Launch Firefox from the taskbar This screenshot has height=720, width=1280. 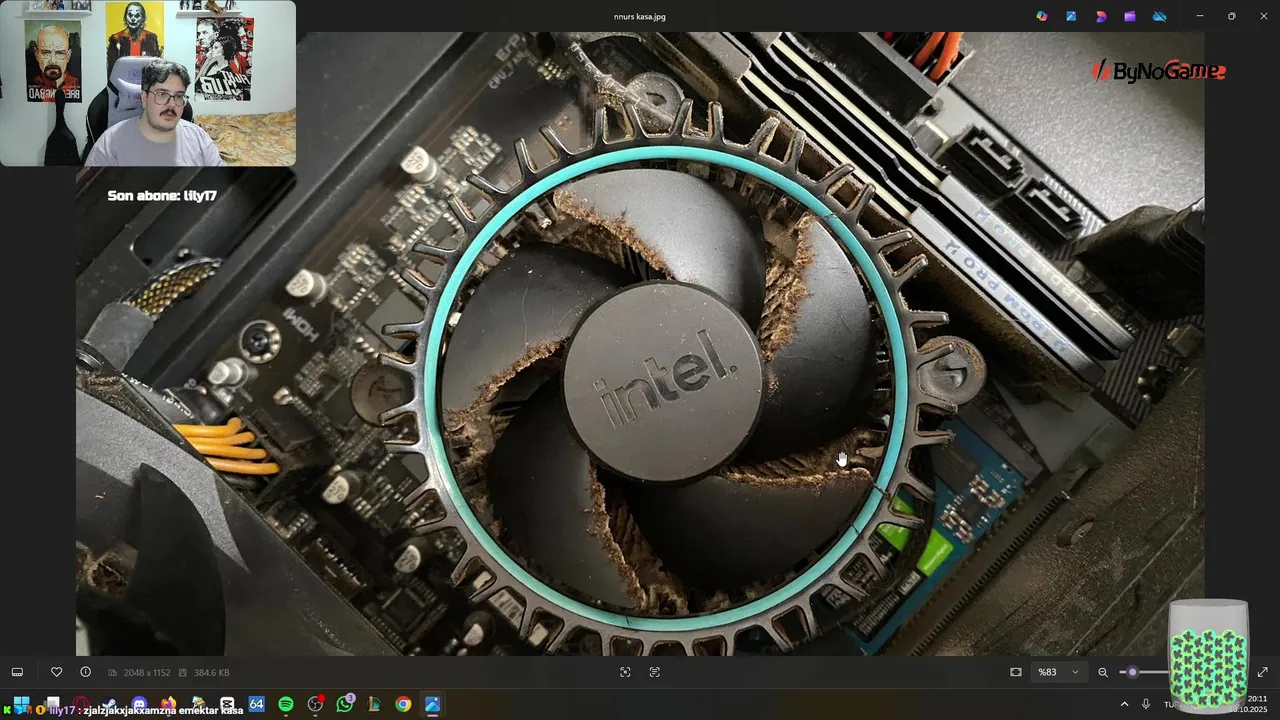(168, 704)
